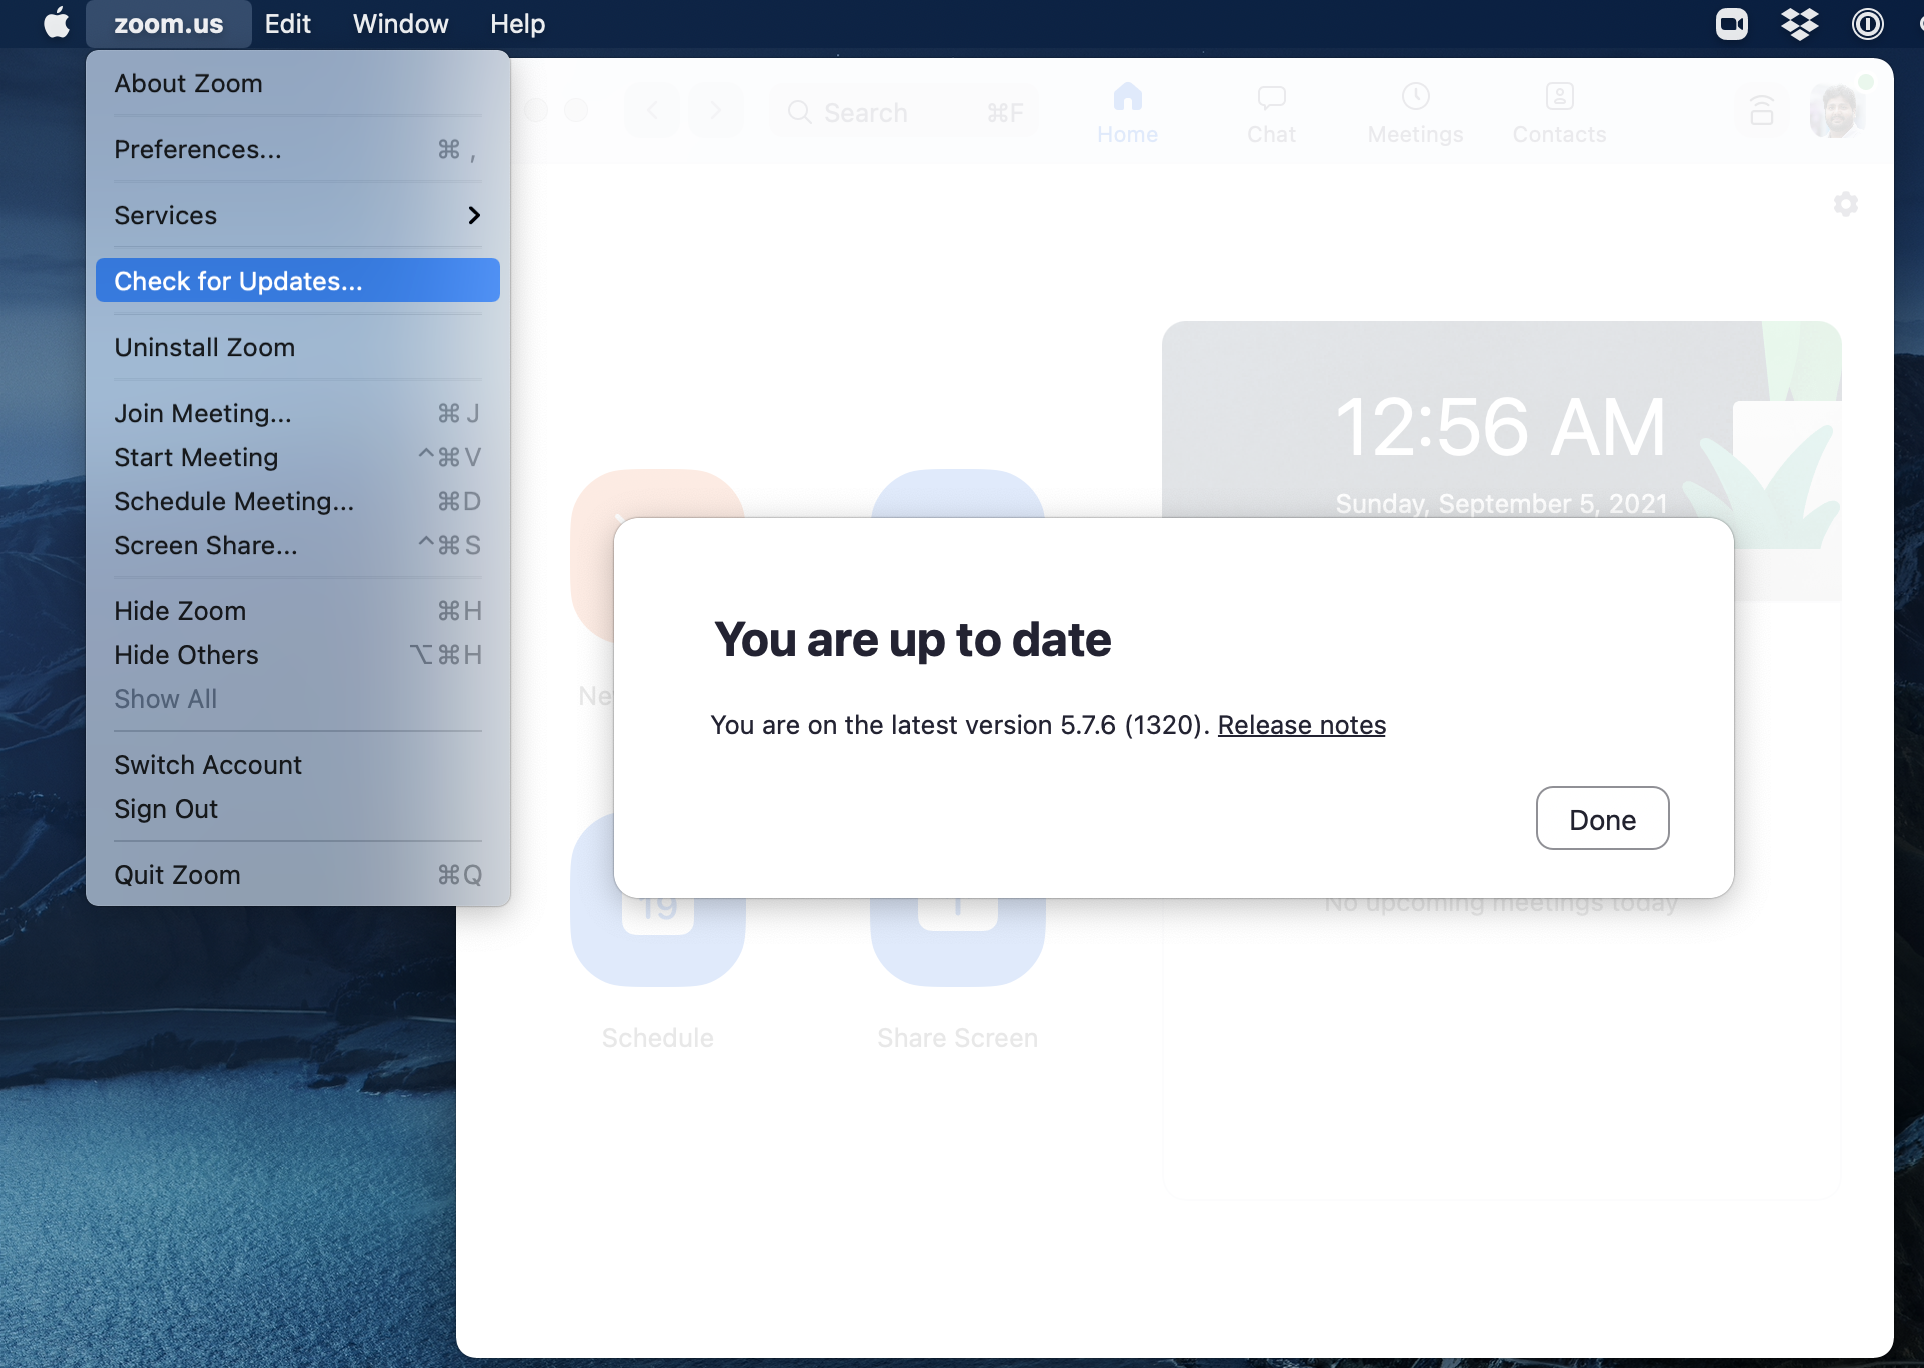Click the settings gear icon
The image size is (1924, 1368).
(1845, 204)
